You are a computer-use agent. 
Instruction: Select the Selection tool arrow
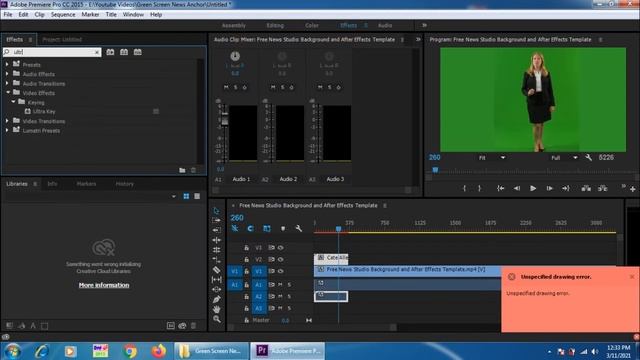click(x=216, y=211)
